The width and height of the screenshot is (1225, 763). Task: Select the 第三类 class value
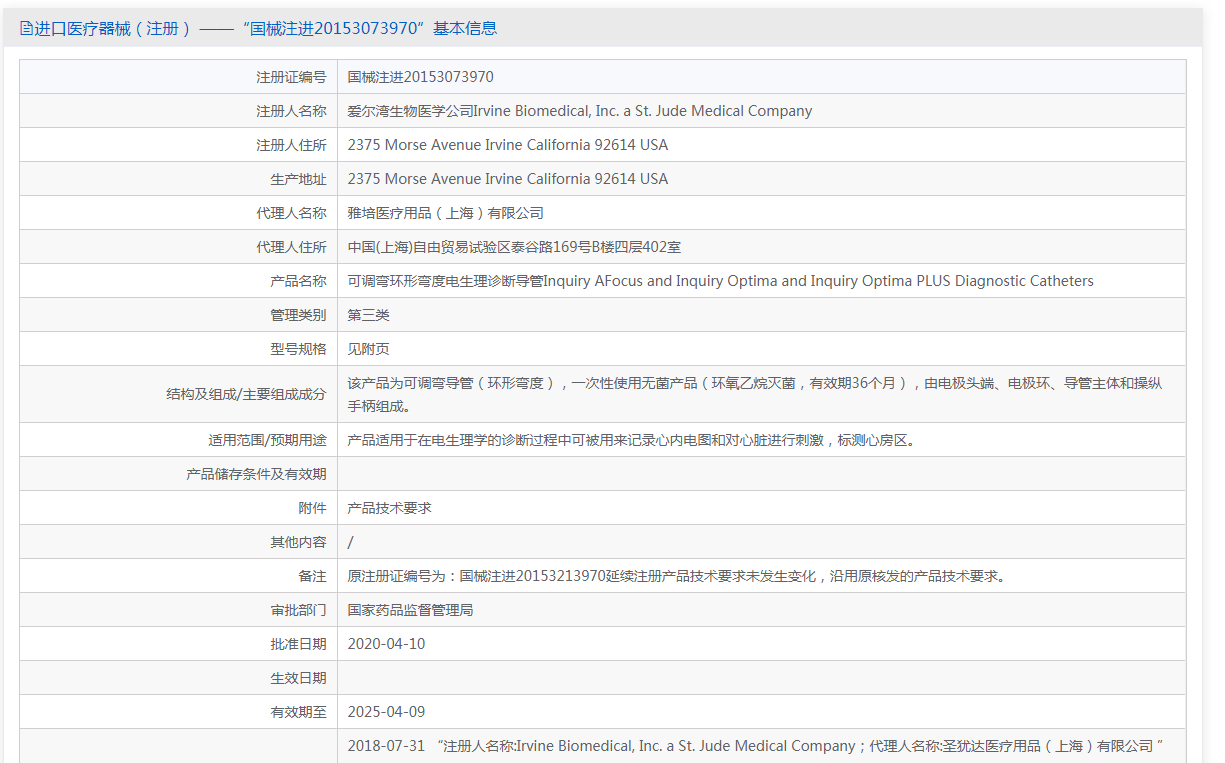tap(368, 315)
